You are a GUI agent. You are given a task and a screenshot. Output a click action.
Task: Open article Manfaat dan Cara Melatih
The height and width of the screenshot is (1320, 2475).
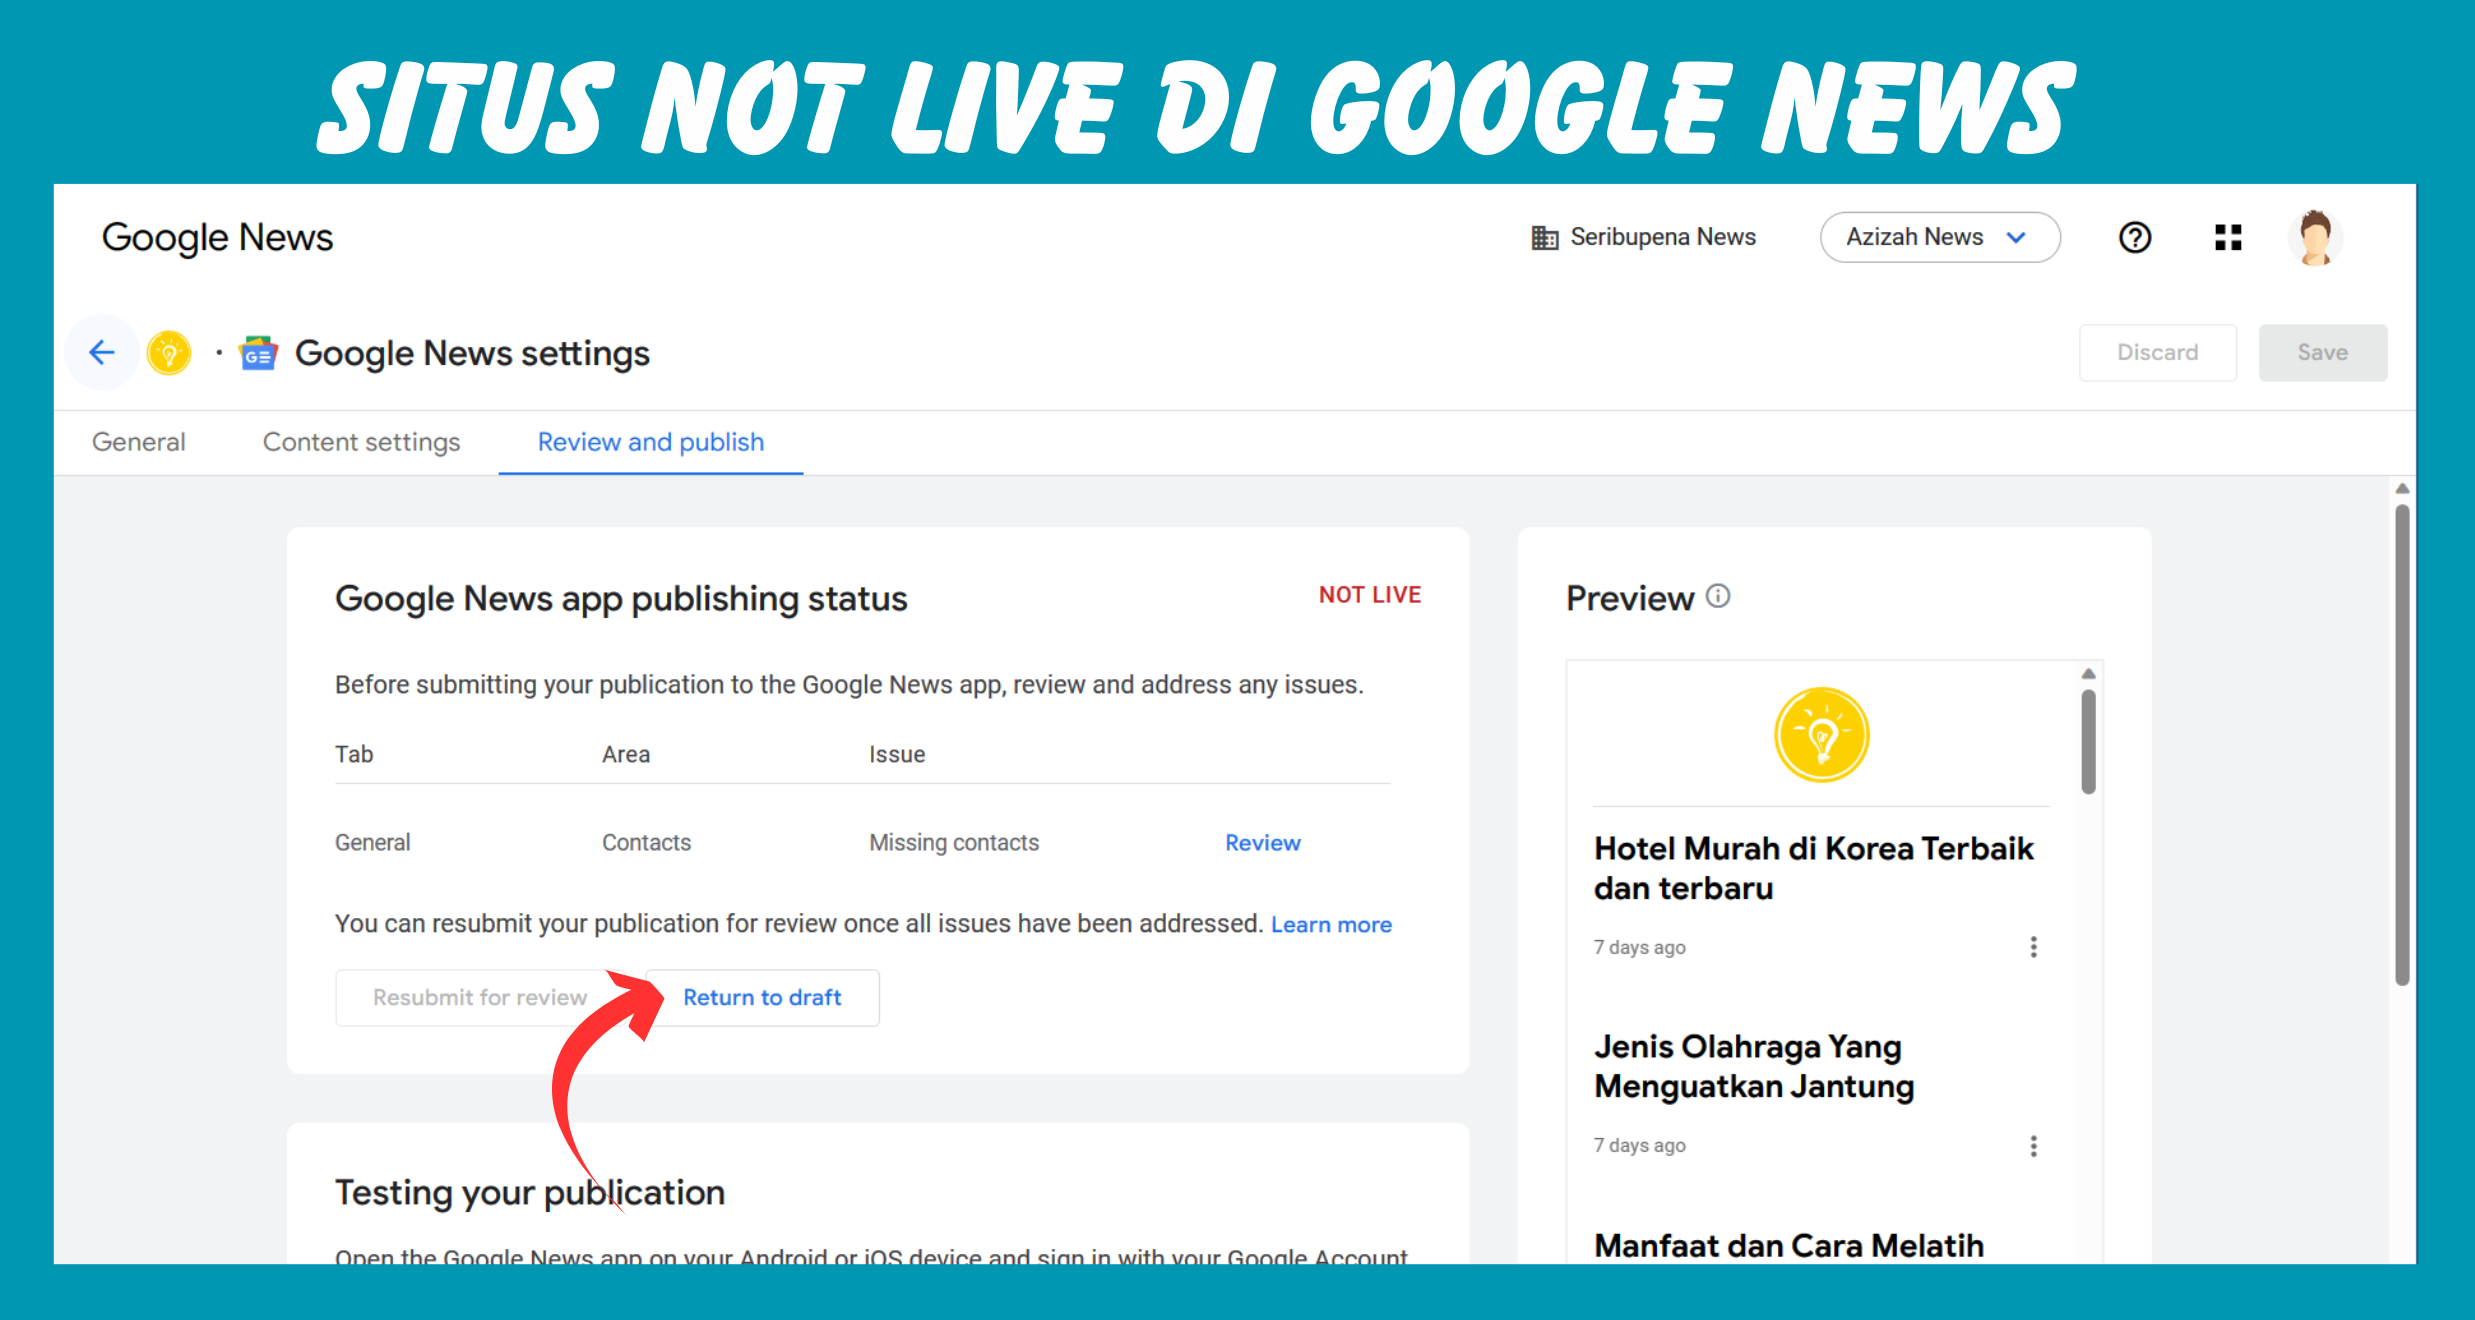(1789, 1246)
